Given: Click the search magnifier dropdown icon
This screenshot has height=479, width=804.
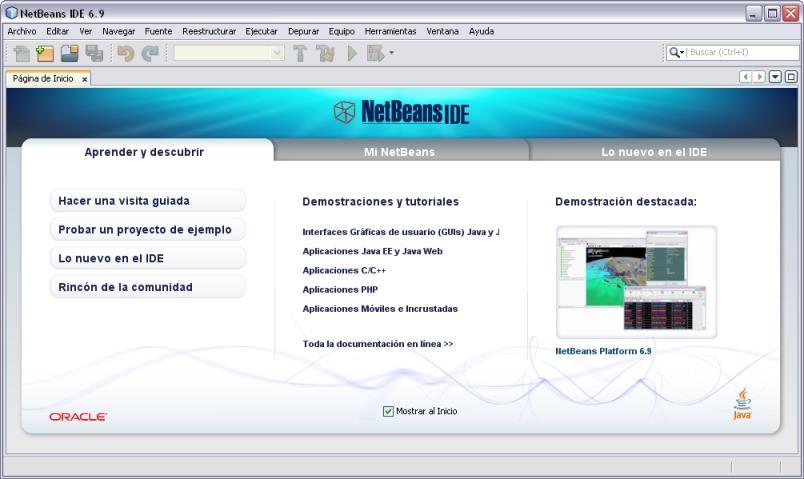Looking at the screenshot, I should click(x=676, y=52).
